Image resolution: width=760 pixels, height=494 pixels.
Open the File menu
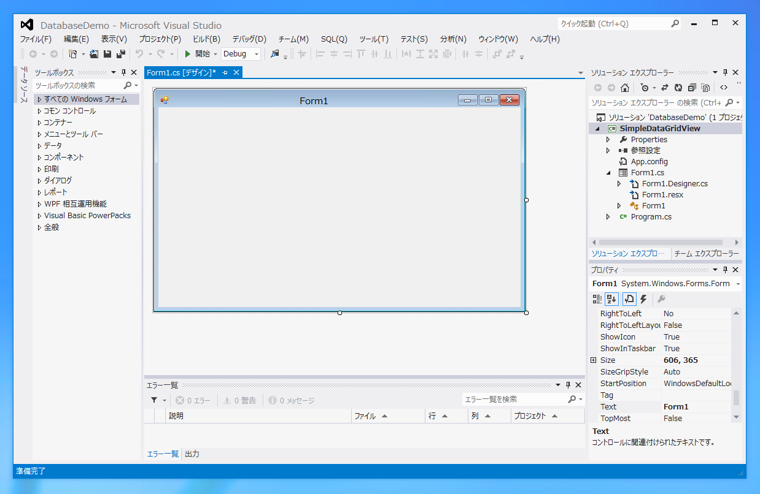click(35, 39)
